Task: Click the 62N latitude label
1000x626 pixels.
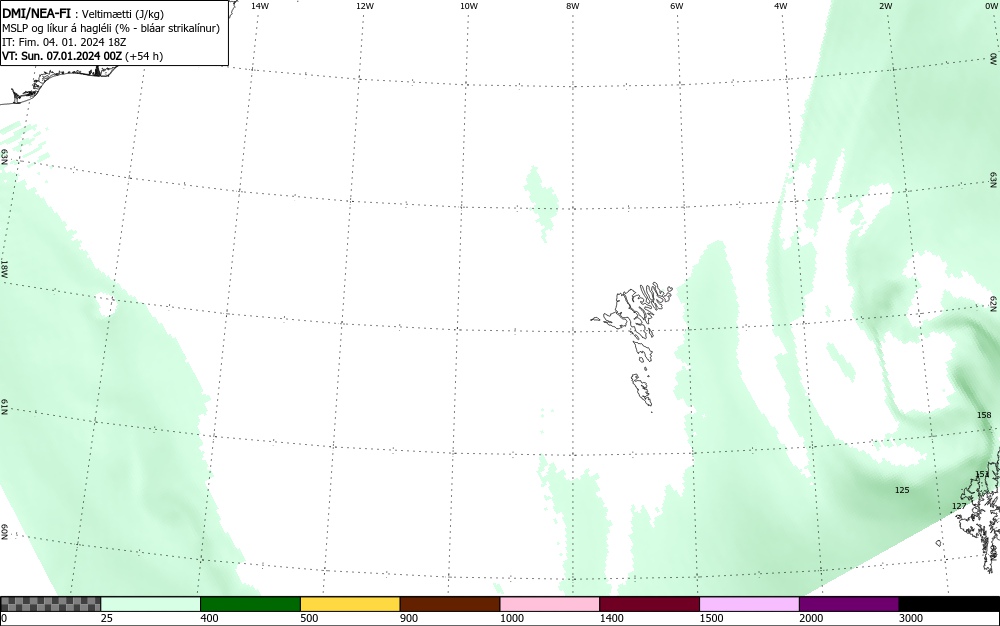Action: coord(994,304)
